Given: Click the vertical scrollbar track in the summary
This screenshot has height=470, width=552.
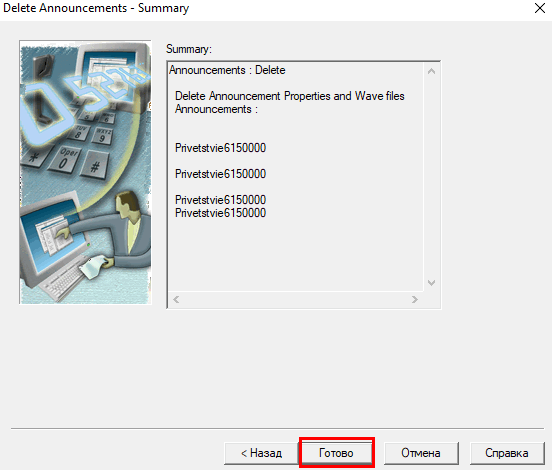Looking at the screenshot, I should click(431, 177).
